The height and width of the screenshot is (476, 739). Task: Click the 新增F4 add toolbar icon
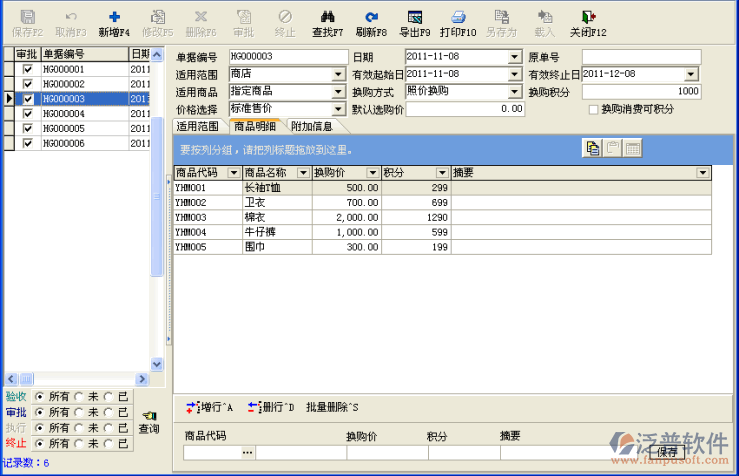coord(114,17)
